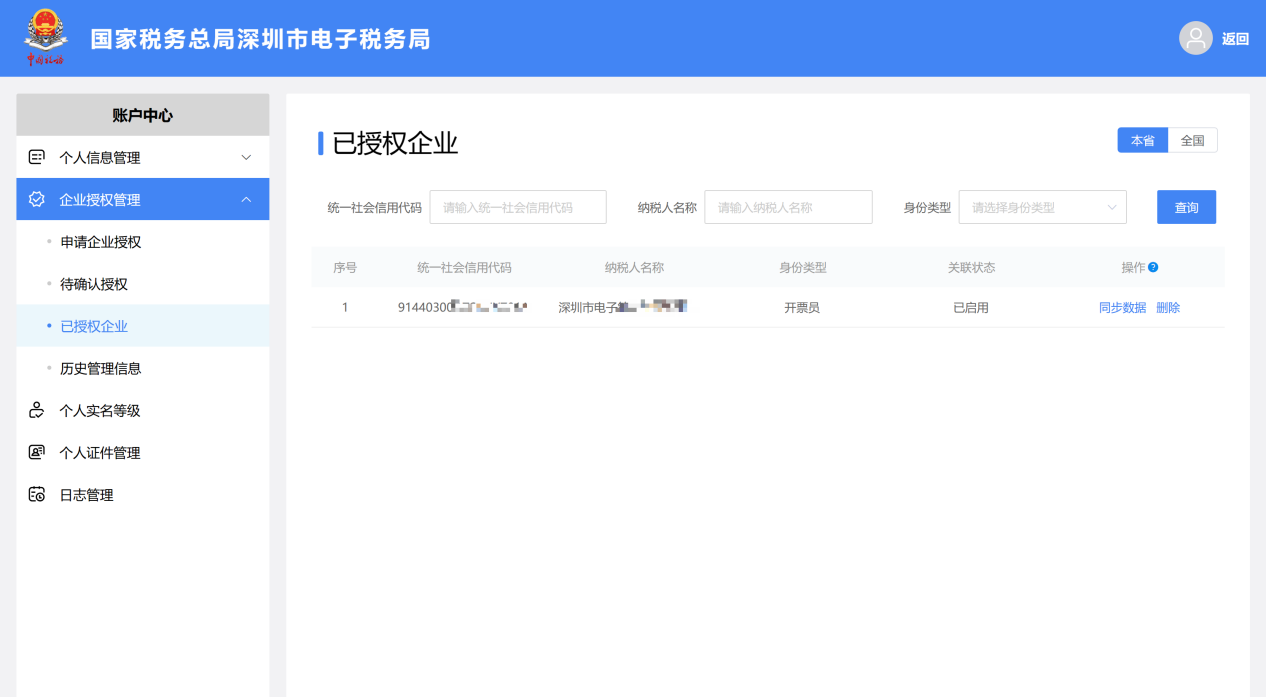This screenshot has width=1266, height=697.
Task: Switch scope to 本省
Action: pyautogui.click(x=1143, y=140)
